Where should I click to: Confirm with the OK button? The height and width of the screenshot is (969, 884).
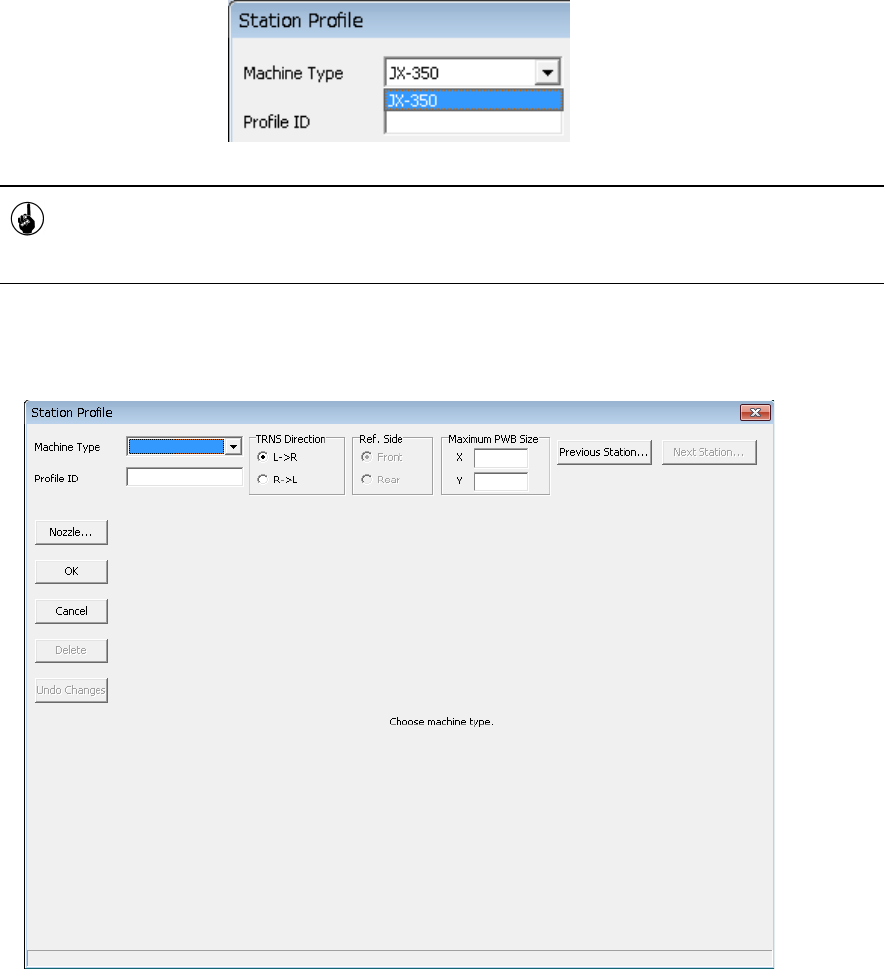[71, 572]
